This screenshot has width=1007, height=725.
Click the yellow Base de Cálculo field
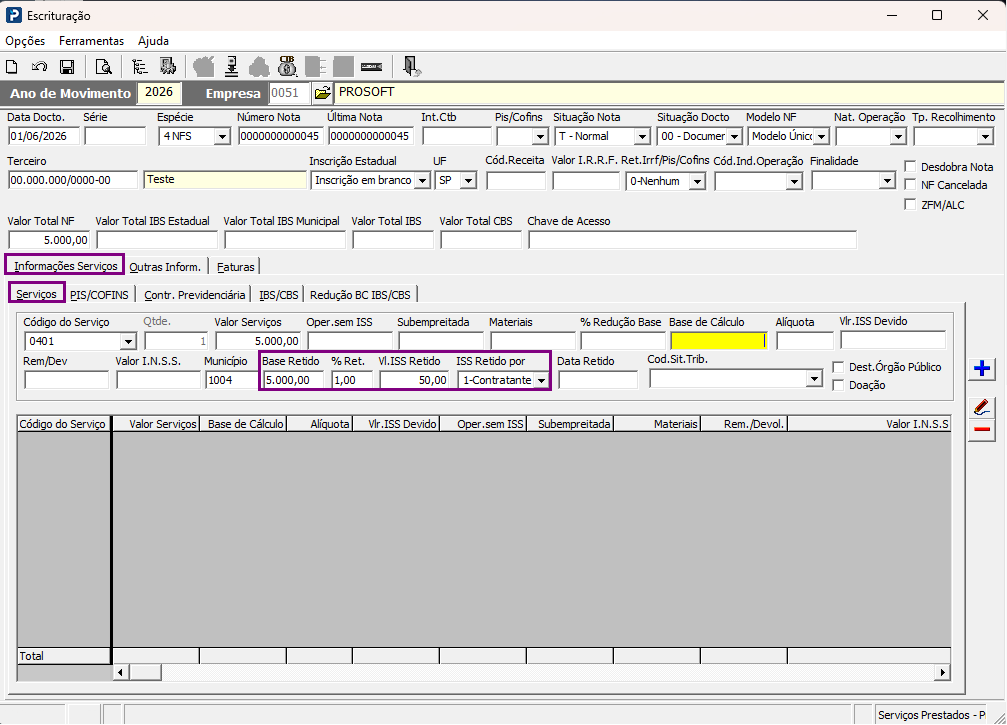coord(719,341)
